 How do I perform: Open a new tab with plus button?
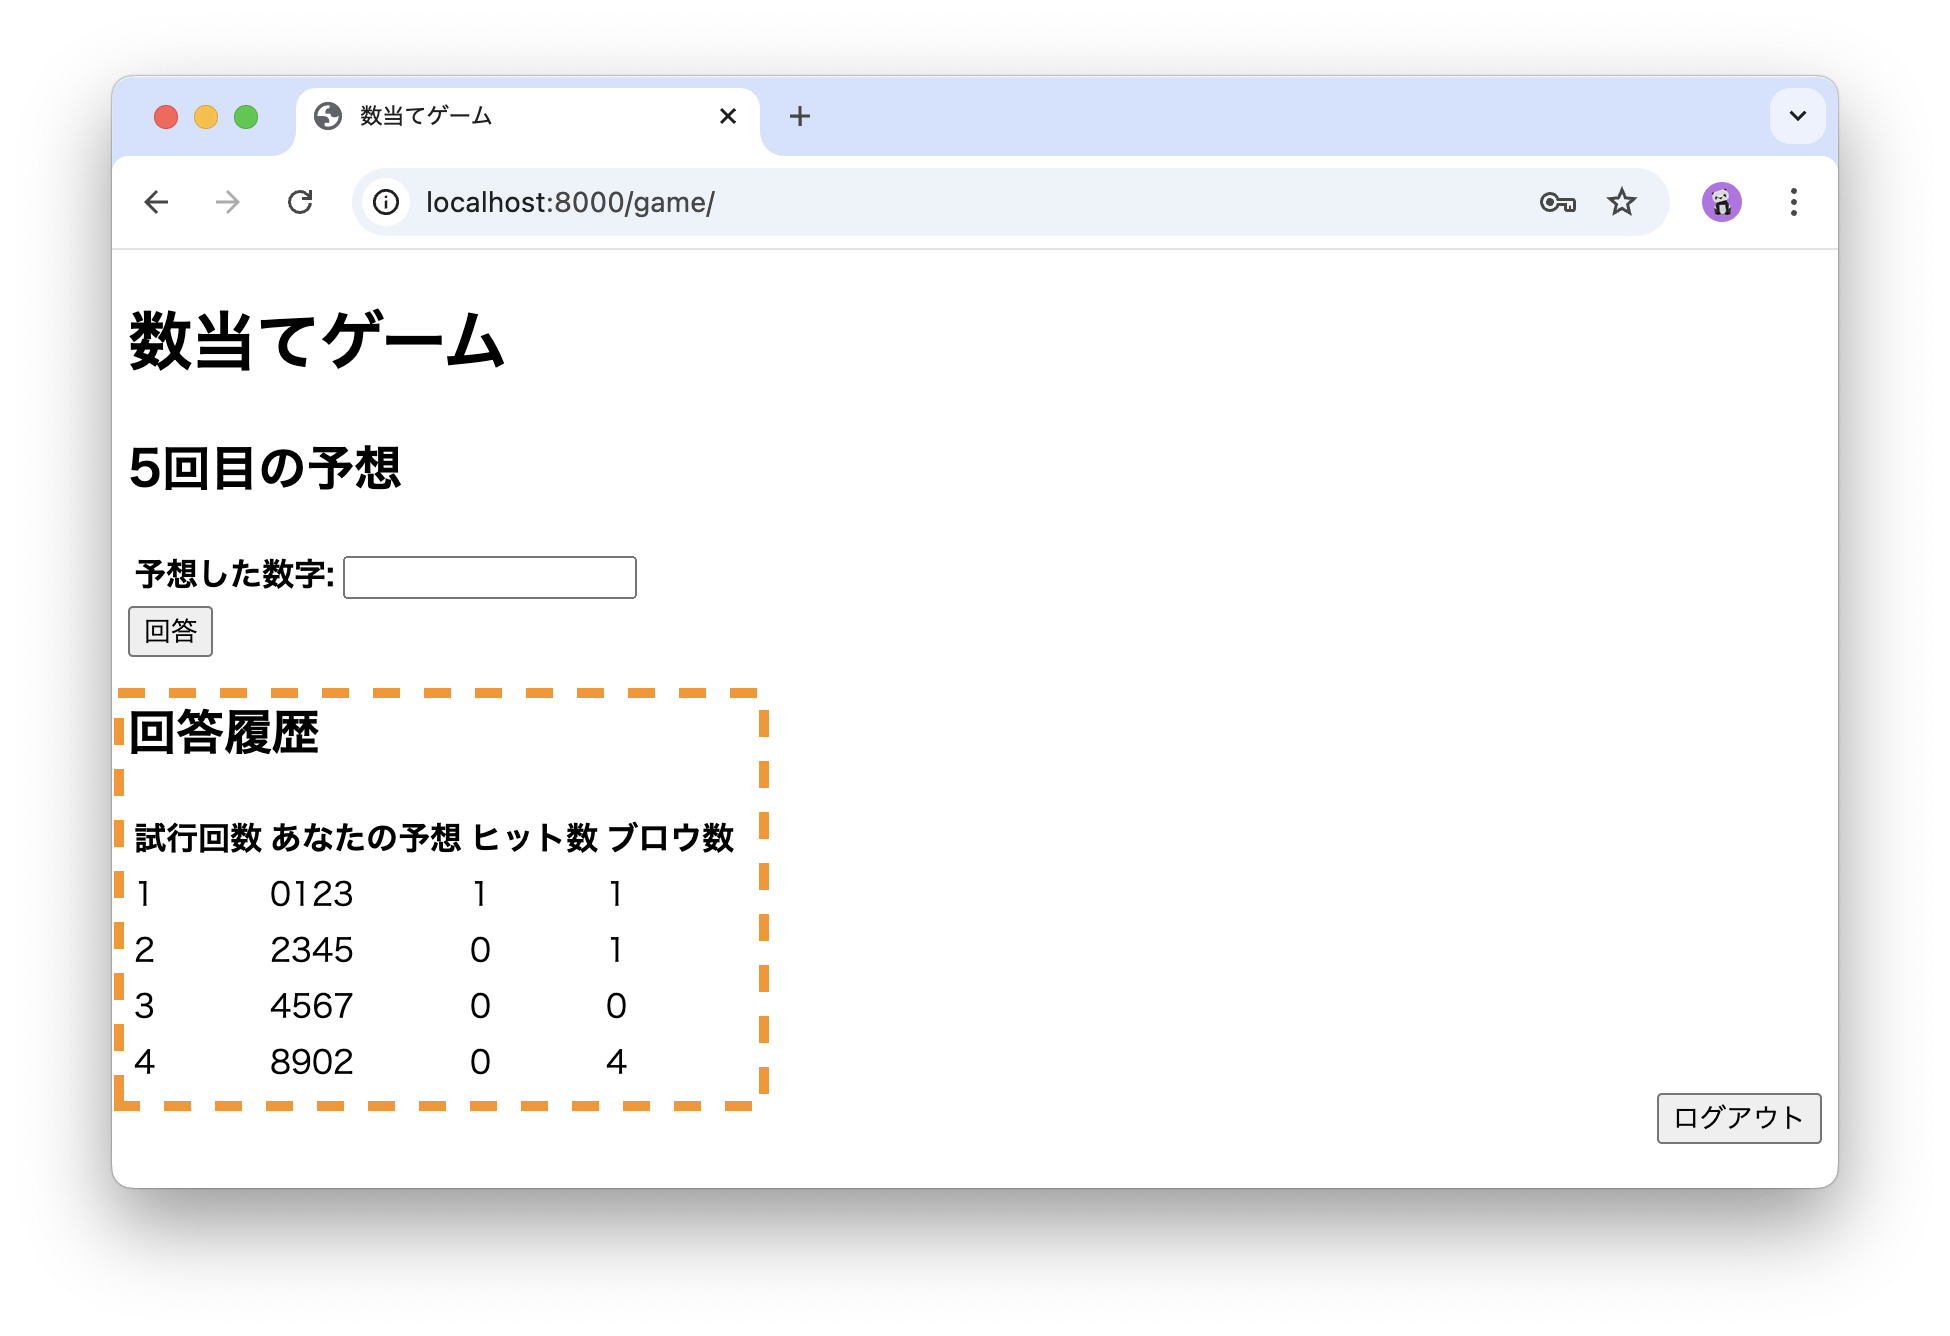pyautogui.click(x=799, y=117)
